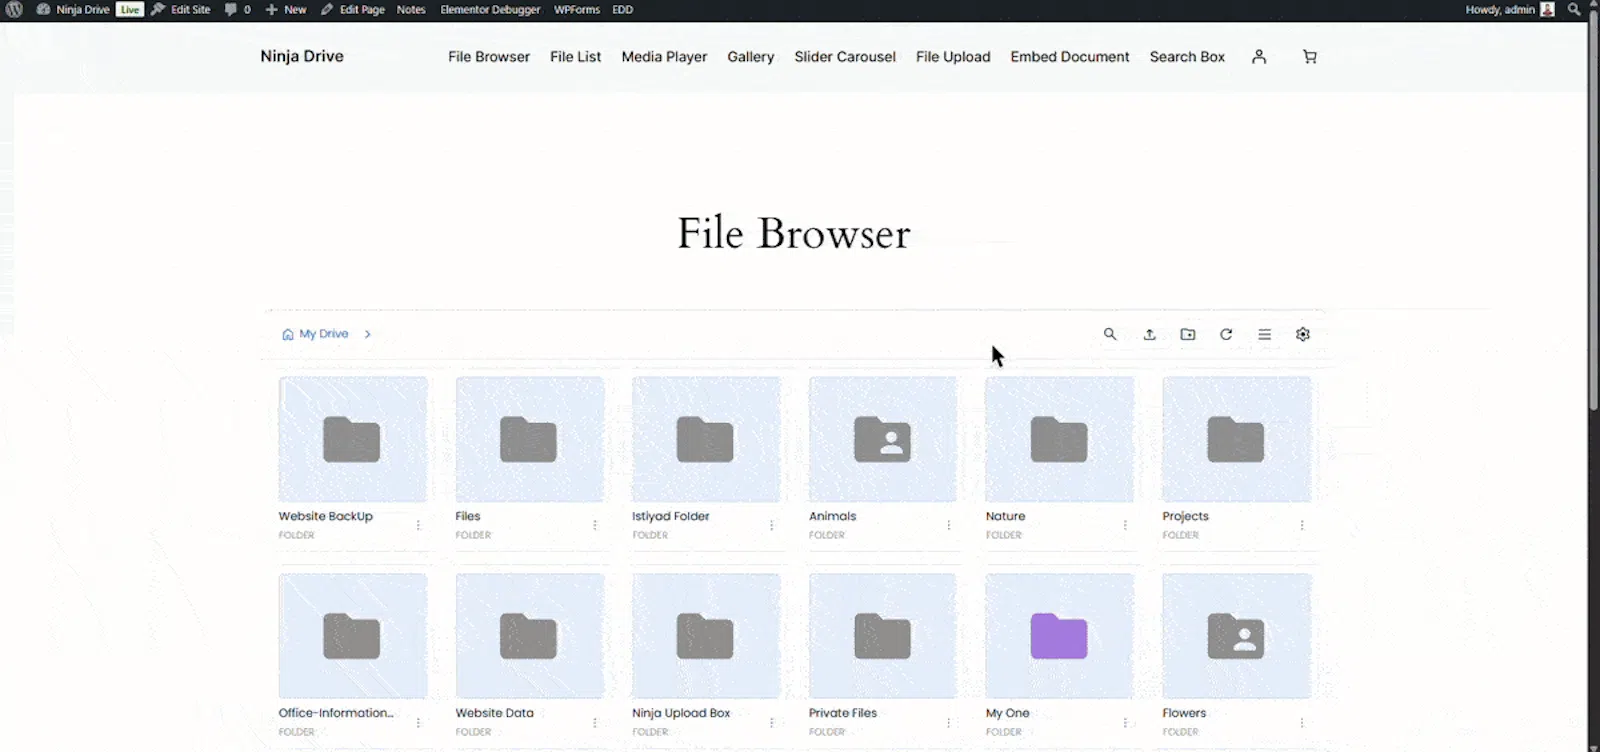The height and width of the screenshot is (752, 1600).
Task: Open EDD in admin bar
Action: pyautogui.click(x=623, y=10)
